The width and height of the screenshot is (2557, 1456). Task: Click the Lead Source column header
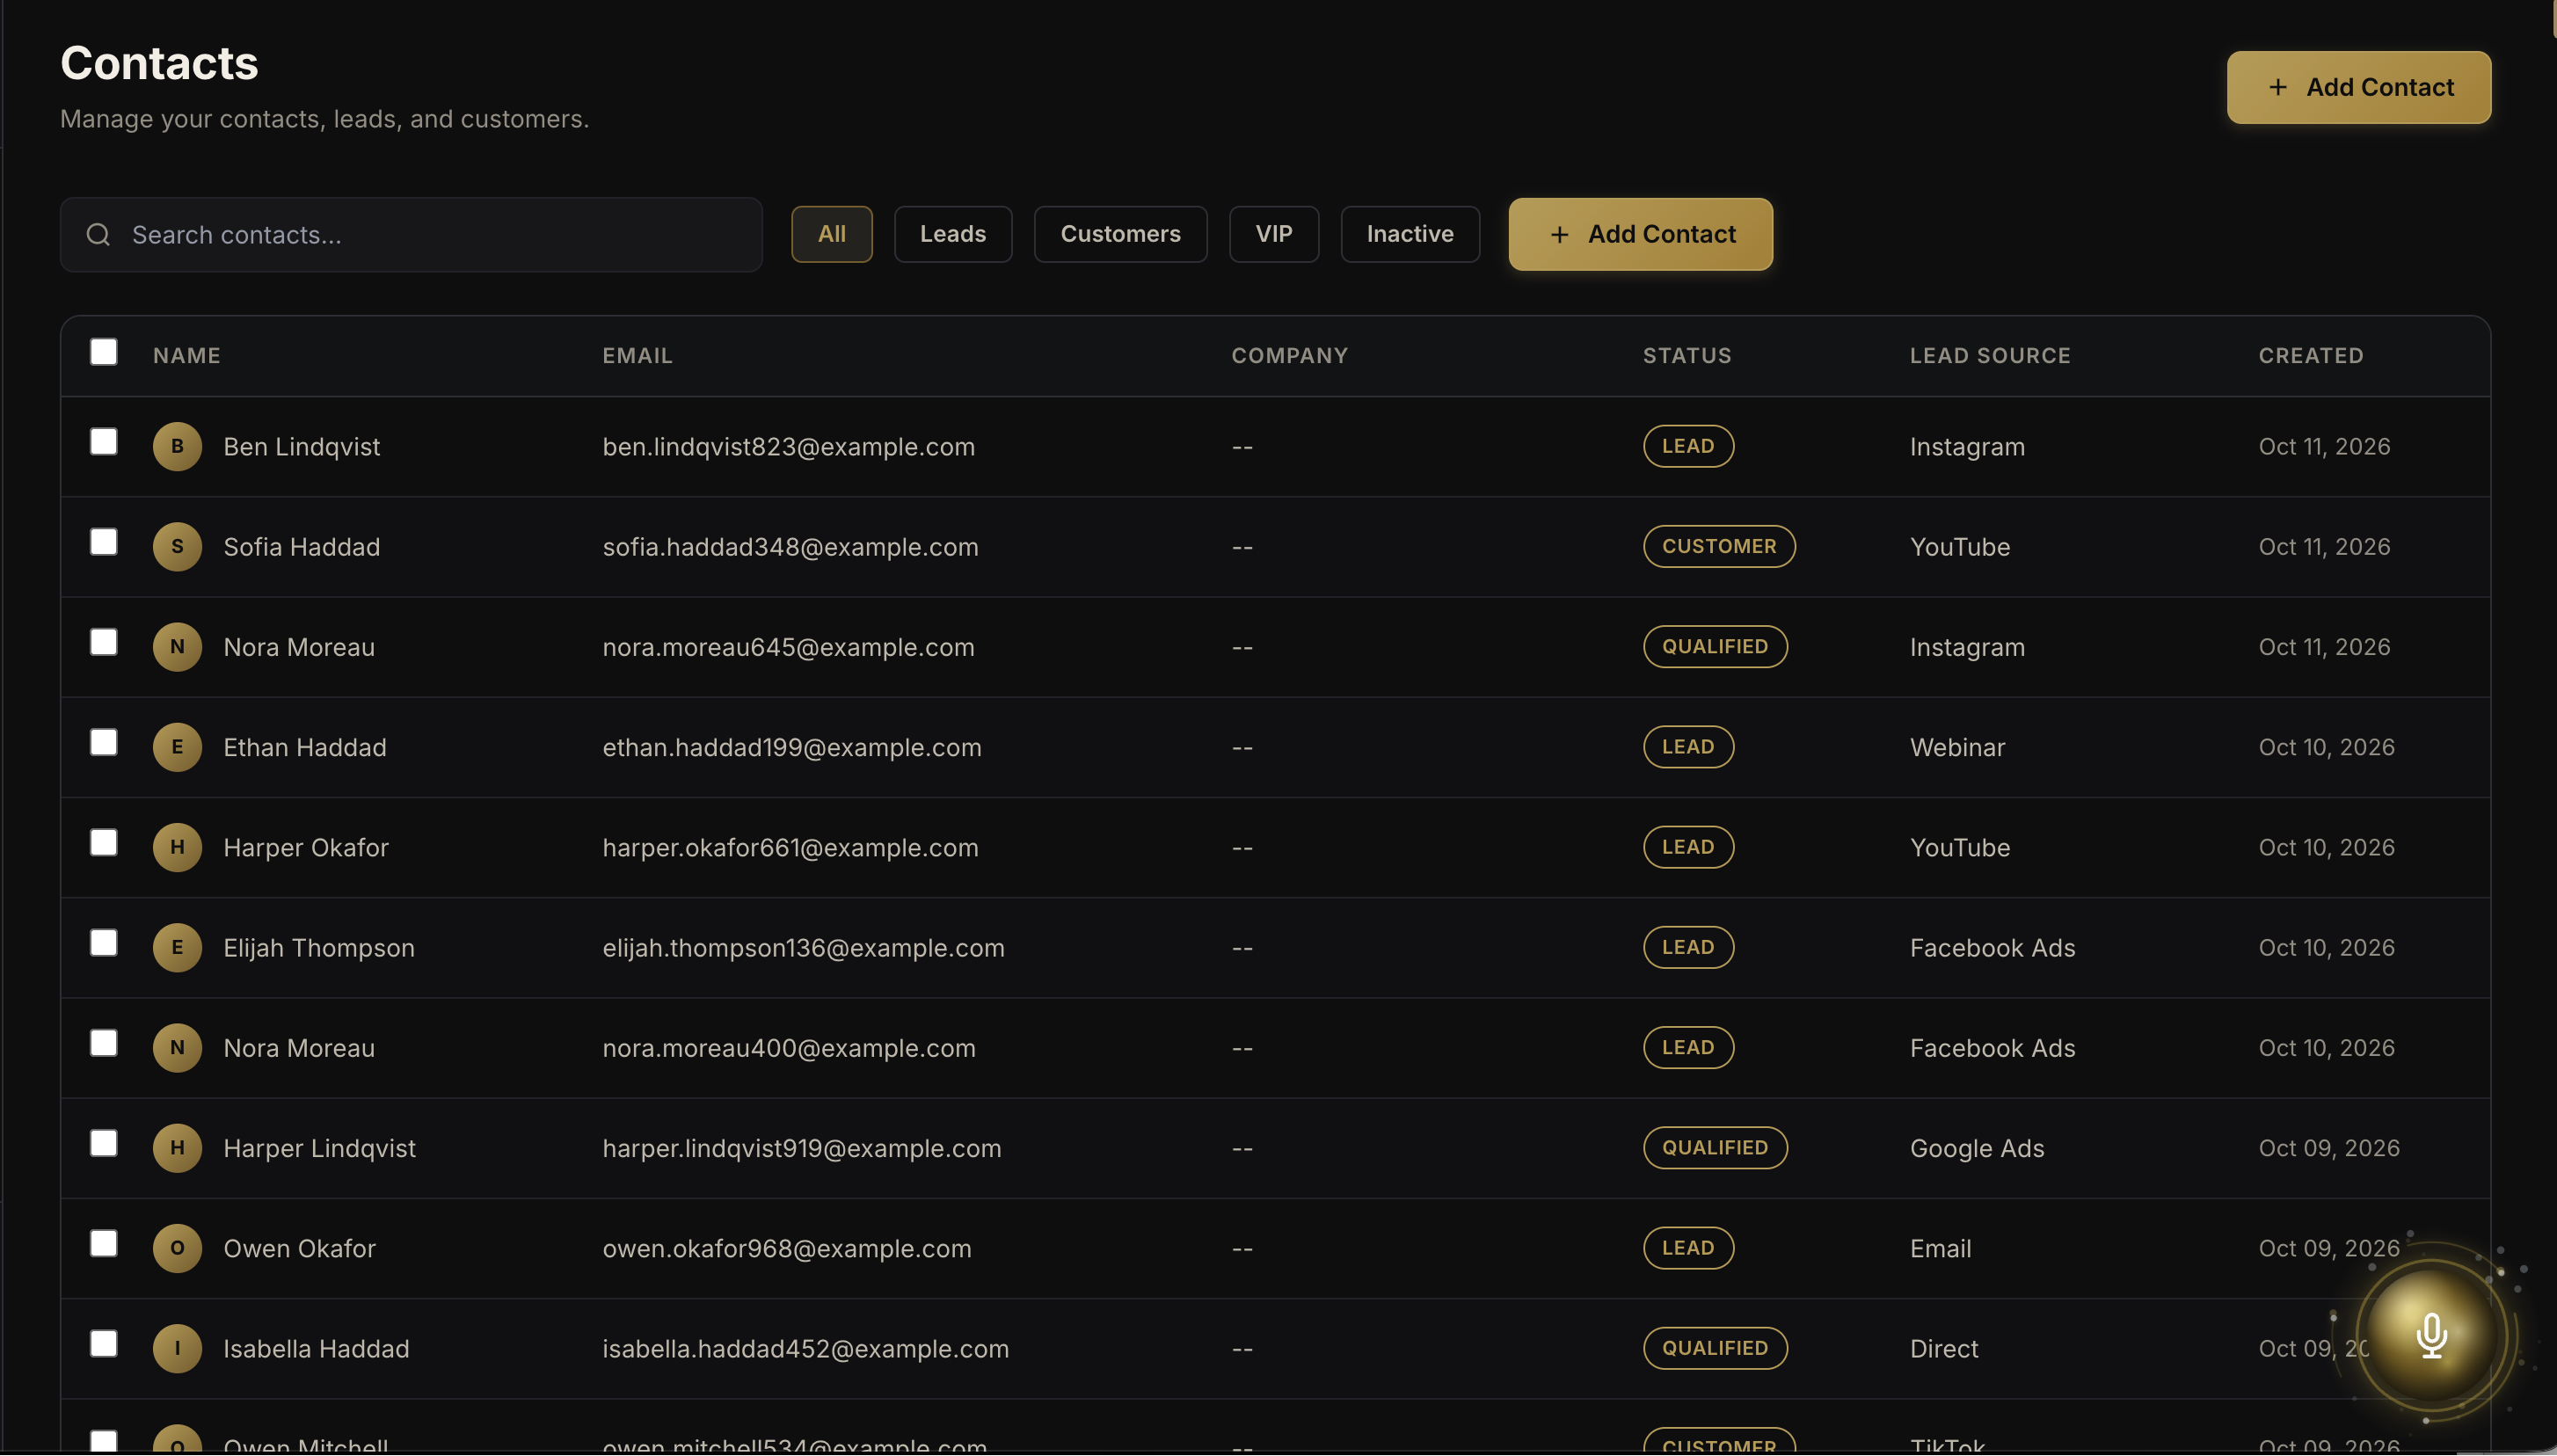(1990, 356)
